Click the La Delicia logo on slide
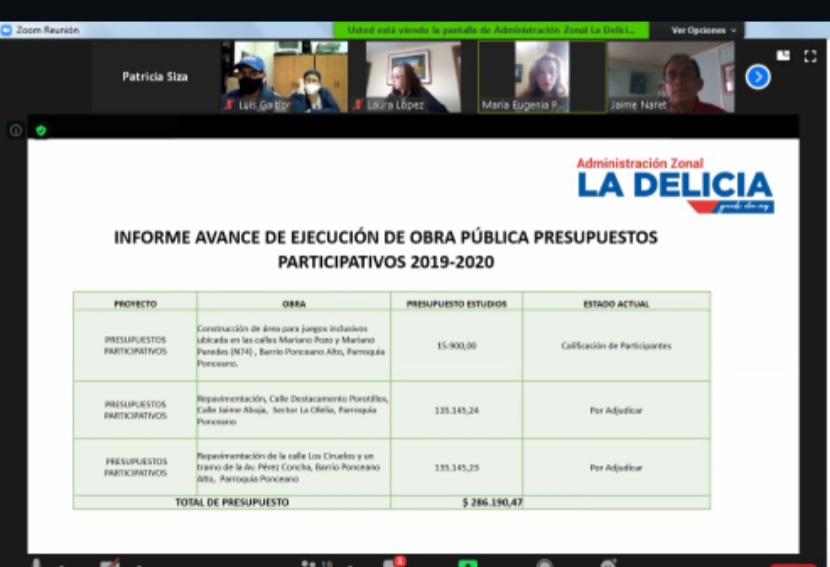Image resolution: width=830 pixels, height=567 pixels. click(674, 184)
